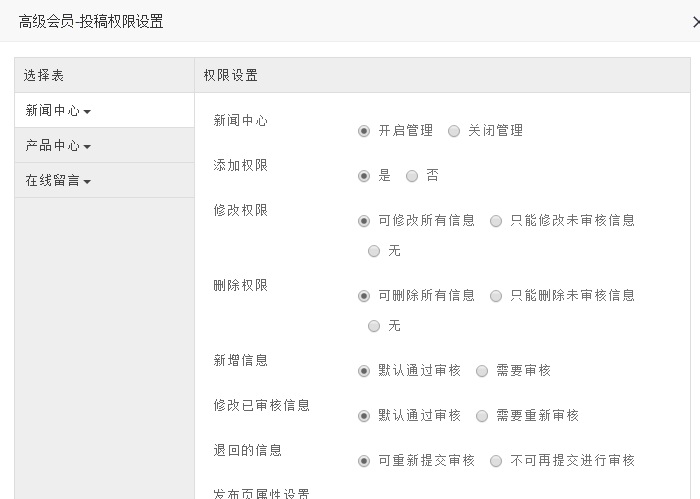Choose 需要审核 for 新增信息
Viewport: 700px width, 499px height.
tap(482, 371)
